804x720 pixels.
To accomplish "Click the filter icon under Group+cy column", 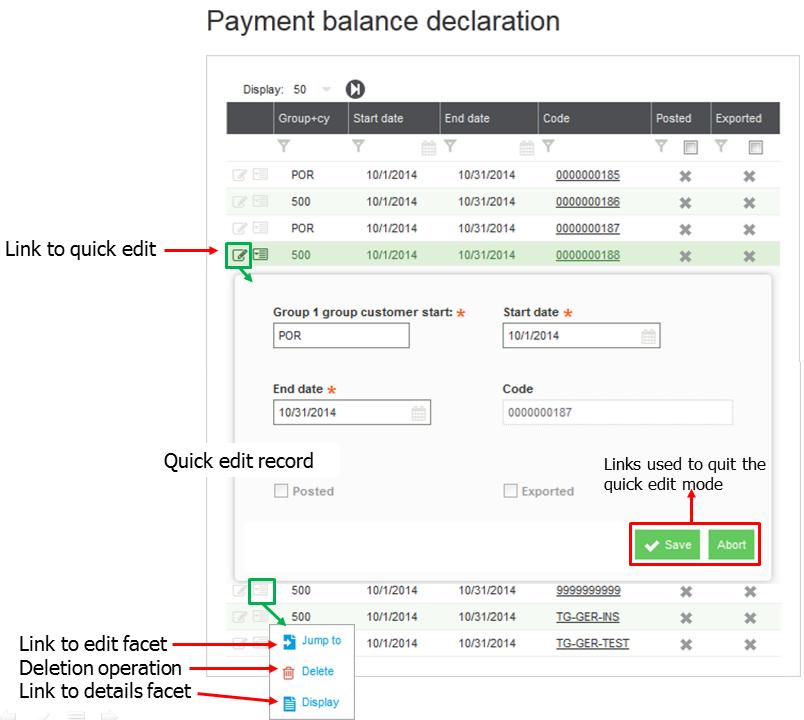I will coord(284,147).
